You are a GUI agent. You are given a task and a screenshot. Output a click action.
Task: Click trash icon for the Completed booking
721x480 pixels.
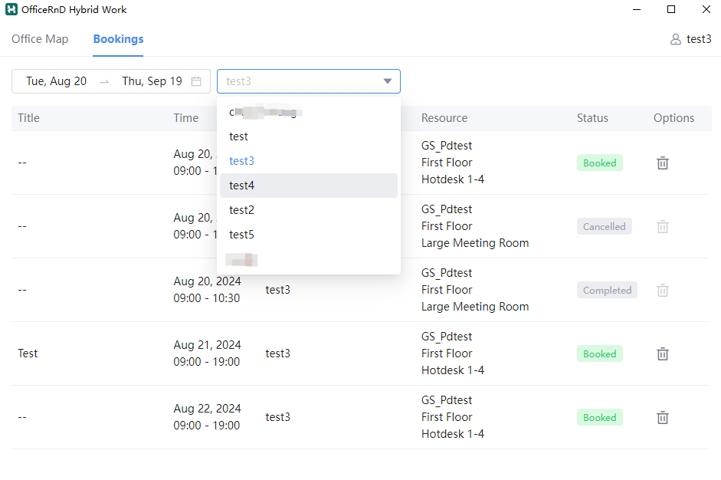click(x=662, y=290)
